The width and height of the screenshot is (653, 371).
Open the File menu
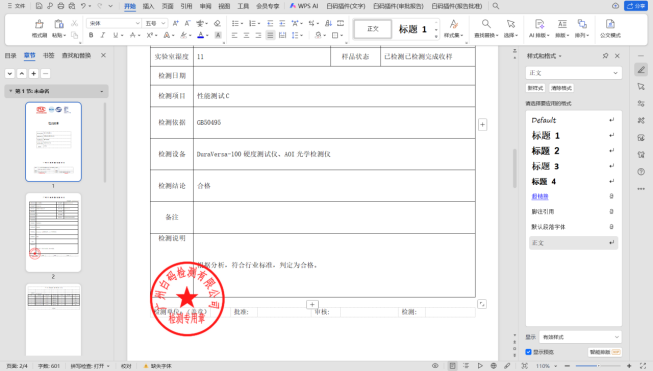[x=17, y=6]
